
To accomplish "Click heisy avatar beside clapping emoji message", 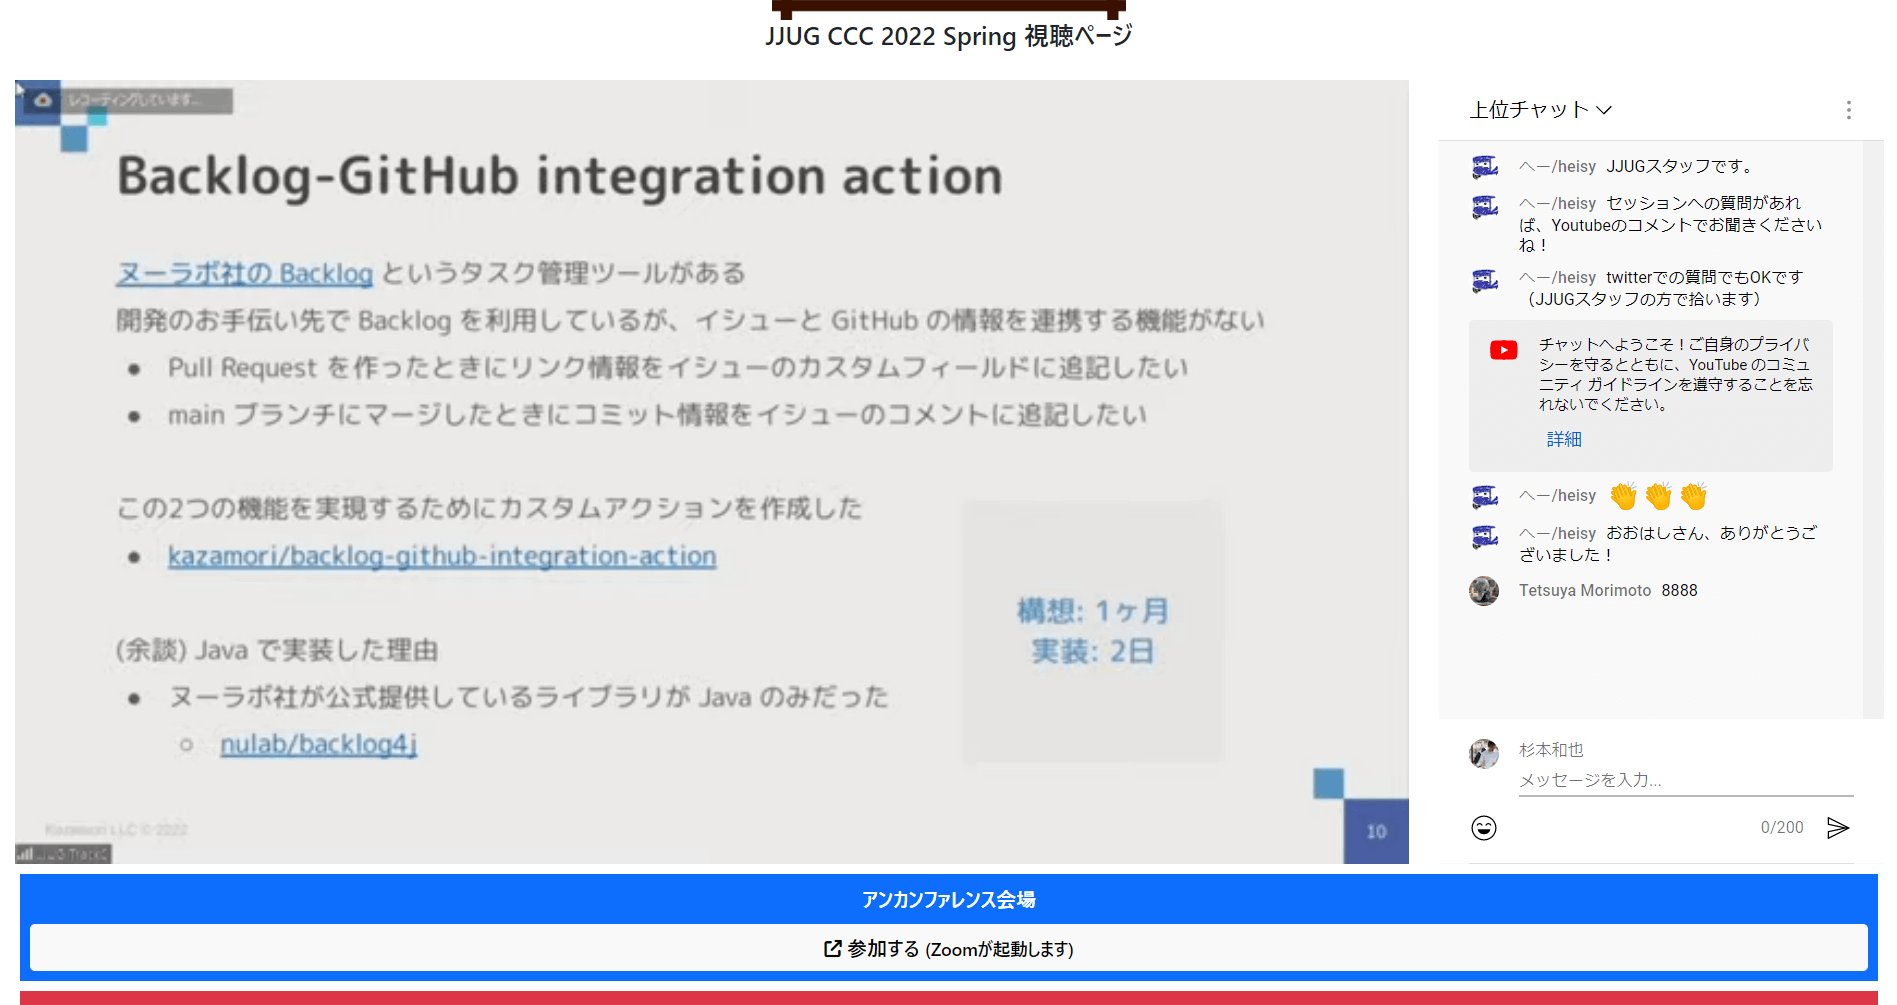I will tap(1485, 496).
